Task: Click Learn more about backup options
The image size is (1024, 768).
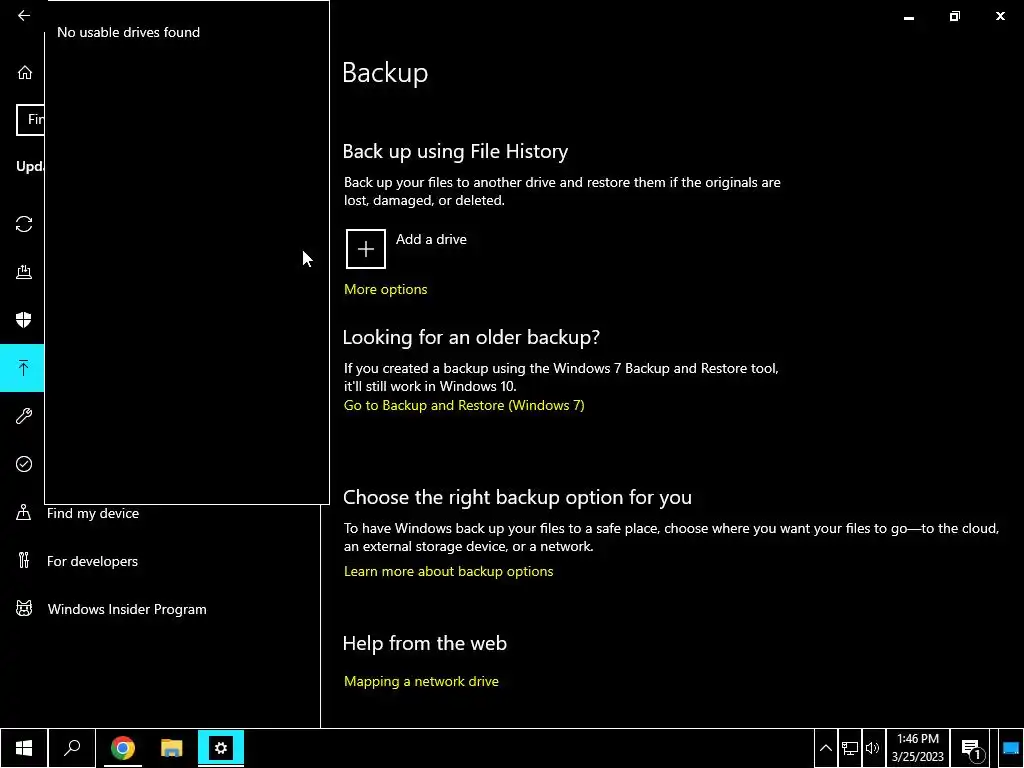Action: point(448,571)
